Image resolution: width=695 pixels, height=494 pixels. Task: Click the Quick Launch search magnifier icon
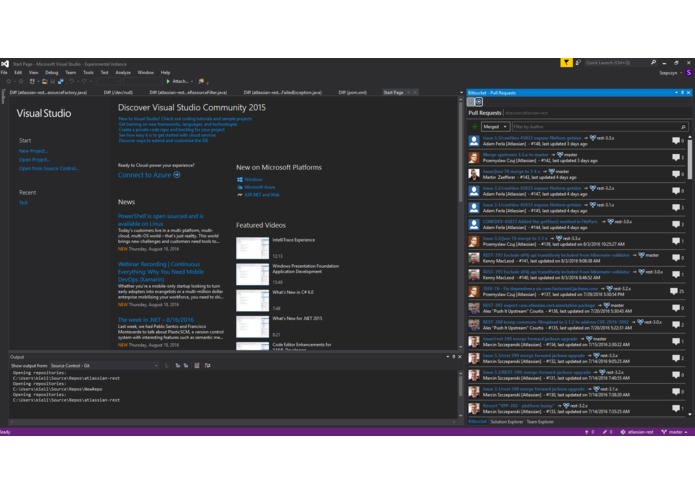(x=653, y=63)
